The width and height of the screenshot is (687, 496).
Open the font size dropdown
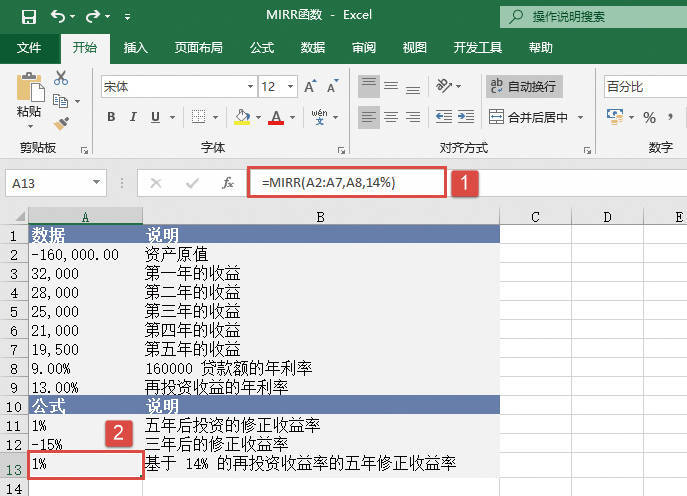pos(290,87)
